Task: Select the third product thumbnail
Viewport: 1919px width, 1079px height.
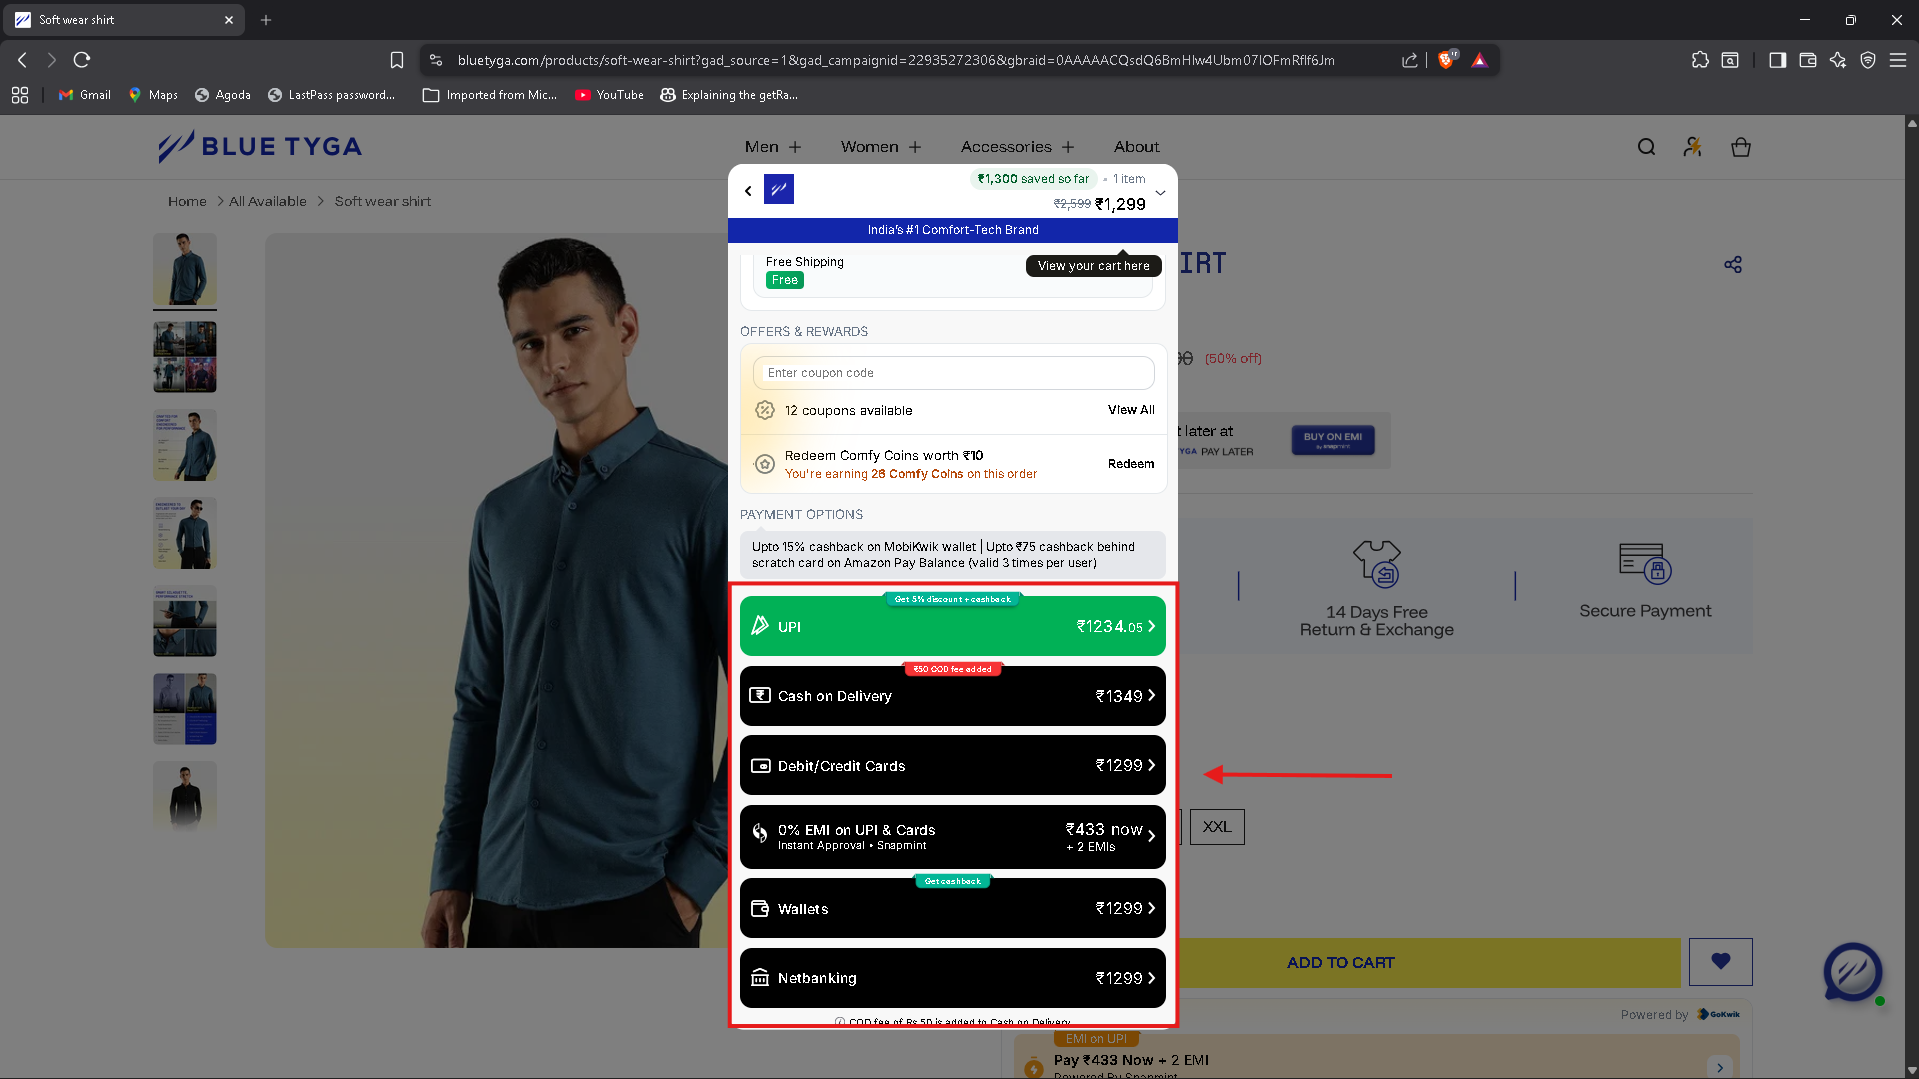Action: pyautogui.click(x=185, y=445)
